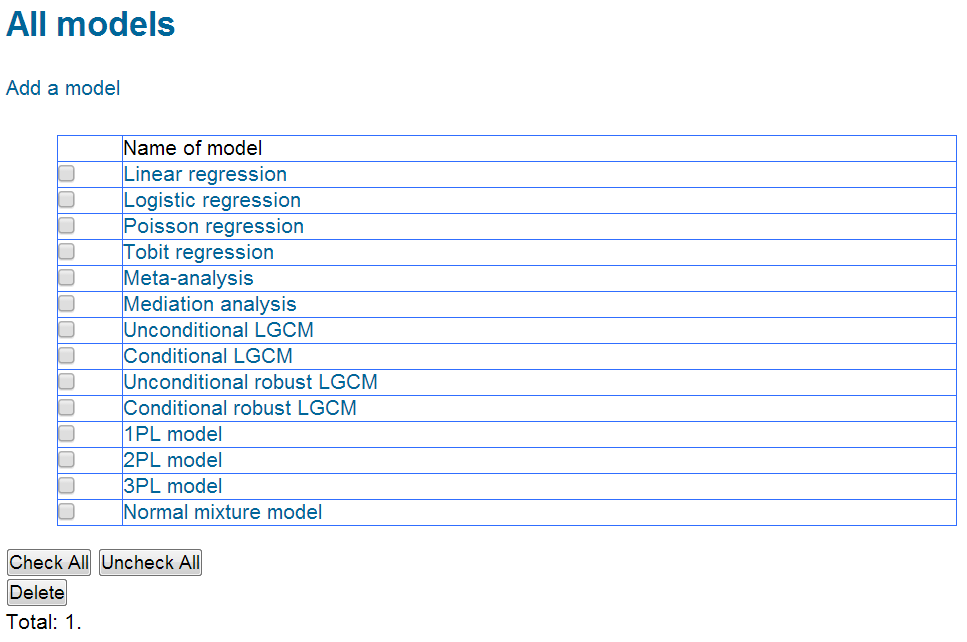Click the Uncheck All button
Viewport: 967px width, 642px height.
click(150, 563)
